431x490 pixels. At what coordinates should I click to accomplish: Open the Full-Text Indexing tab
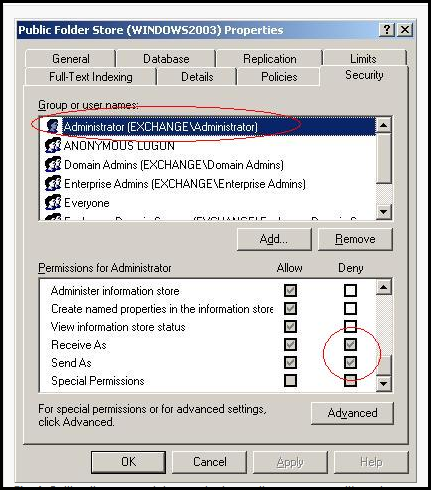click(x=91, y=77)
